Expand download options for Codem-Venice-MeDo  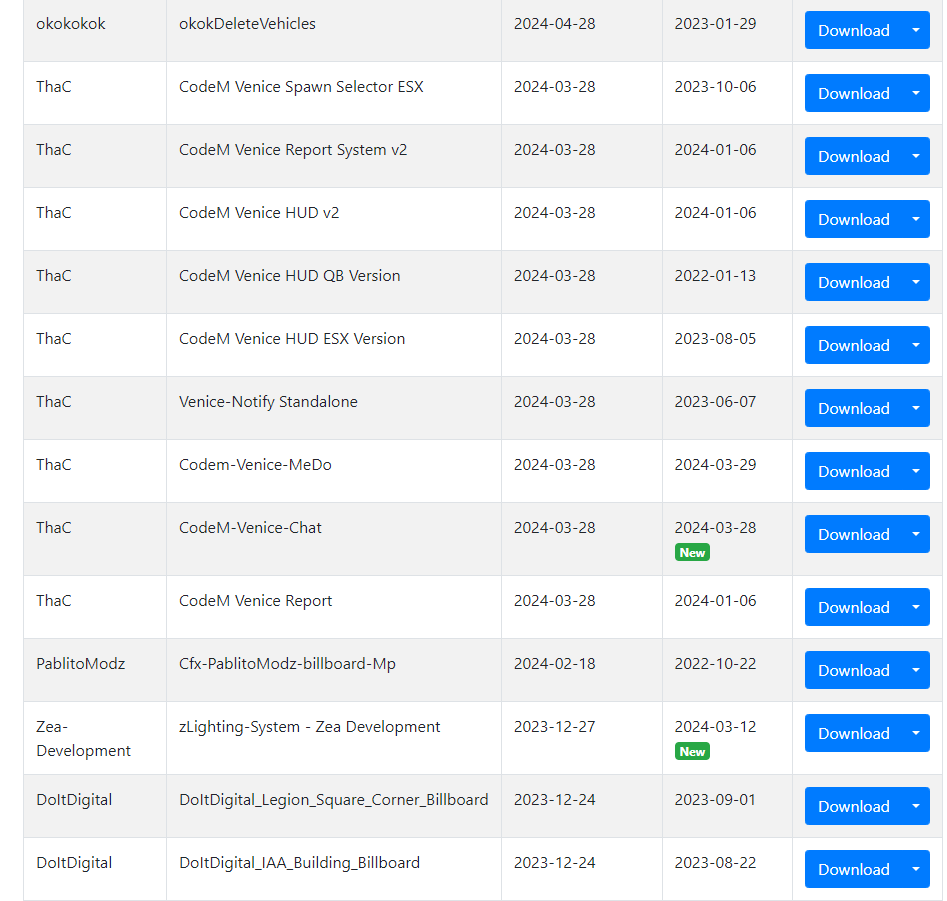916,471
